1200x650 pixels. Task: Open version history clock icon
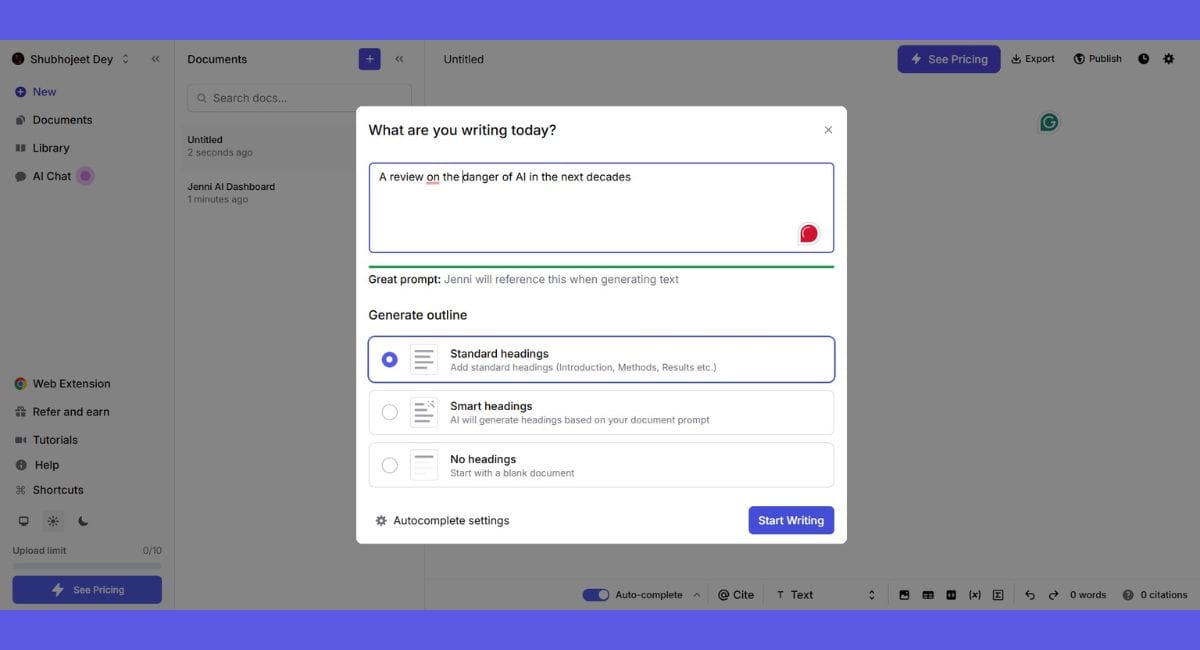[x=1144, y=59]
